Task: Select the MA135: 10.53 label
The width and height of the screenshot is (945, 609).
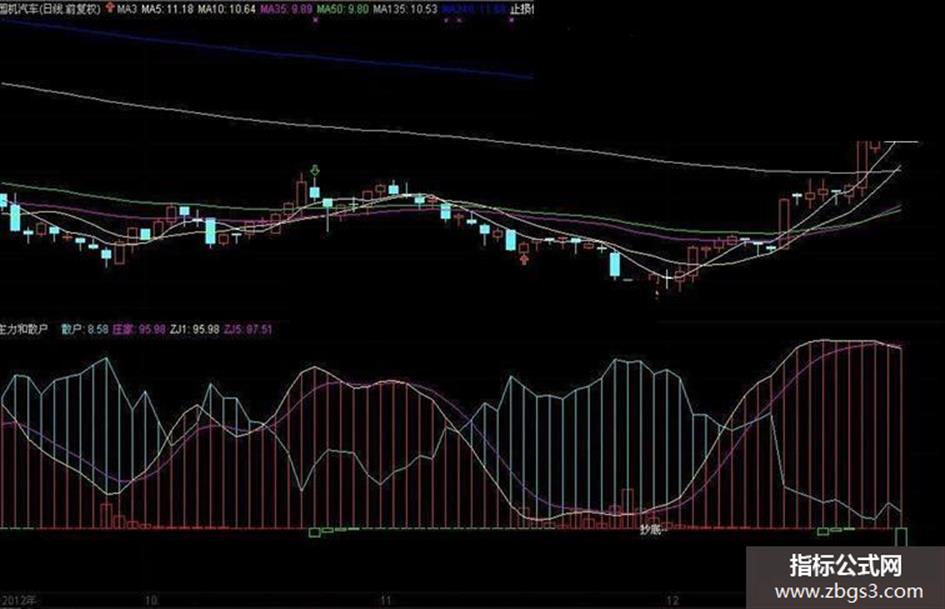Action: tap(405, 9)
